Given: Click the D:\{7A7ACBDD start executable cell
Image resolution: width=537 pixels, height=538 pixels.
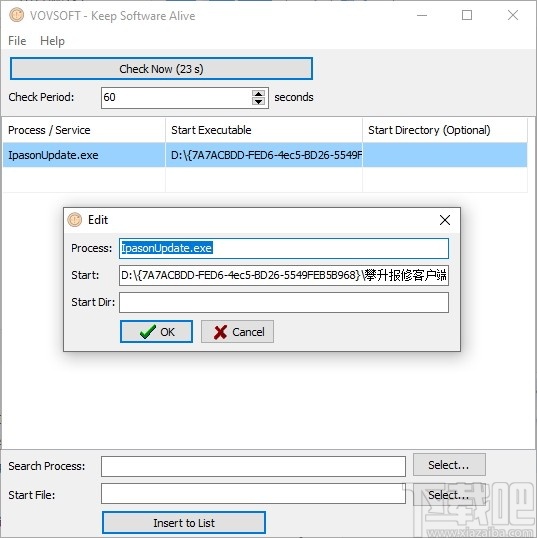Looking at the screenshot, I should 264,155.
